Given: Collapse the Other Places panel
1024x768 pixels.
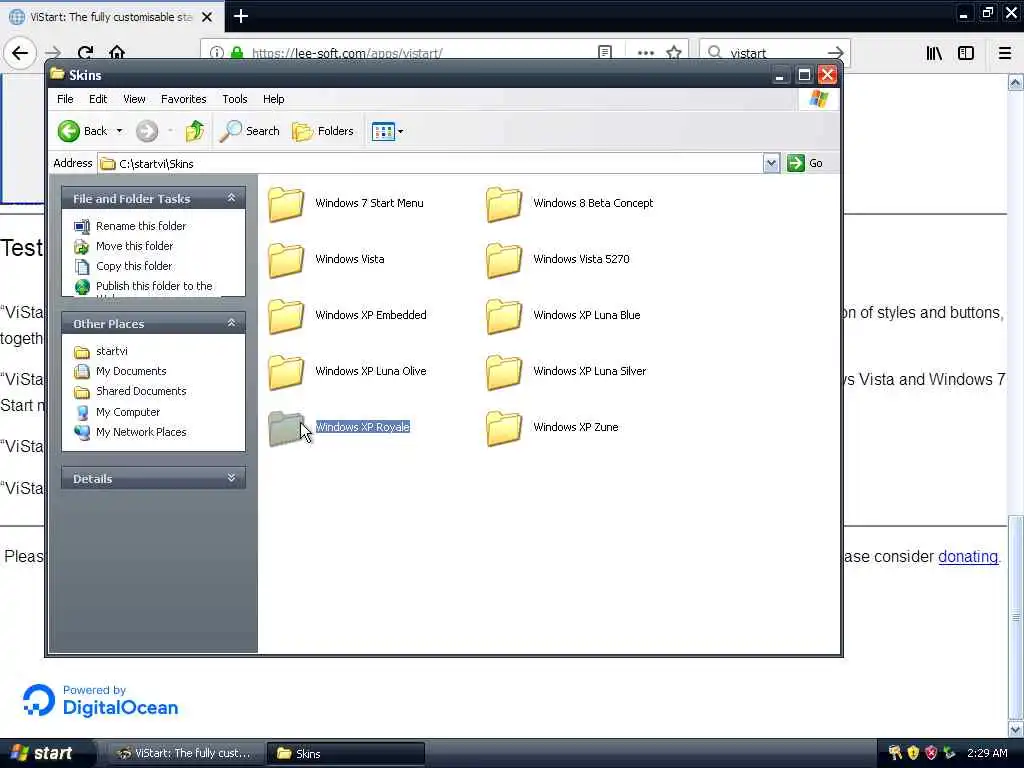Looking at the screenshot, I should click(x=231, y=323).
